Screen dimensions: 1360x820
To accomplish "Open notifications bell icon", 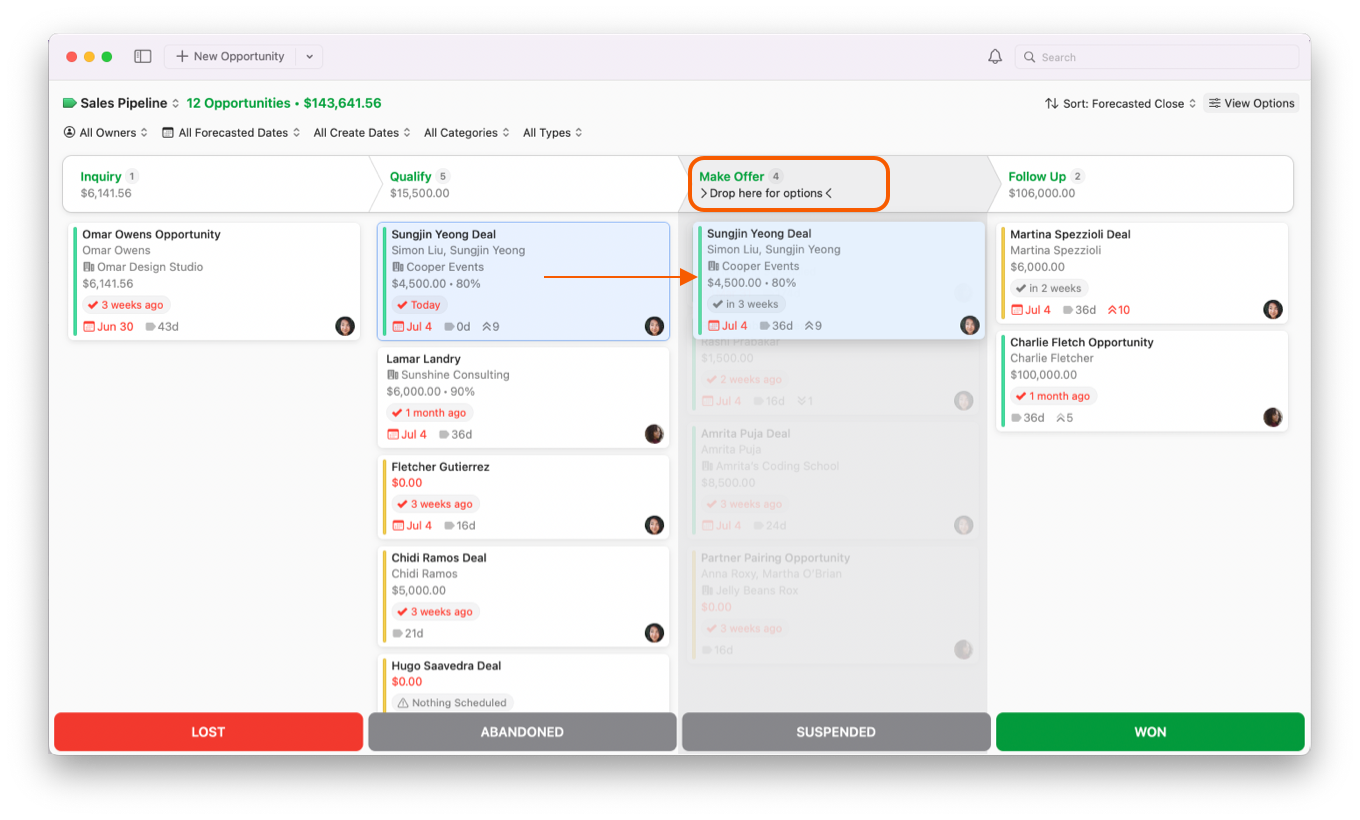I will pyautogui.click(x=995, y=57).
